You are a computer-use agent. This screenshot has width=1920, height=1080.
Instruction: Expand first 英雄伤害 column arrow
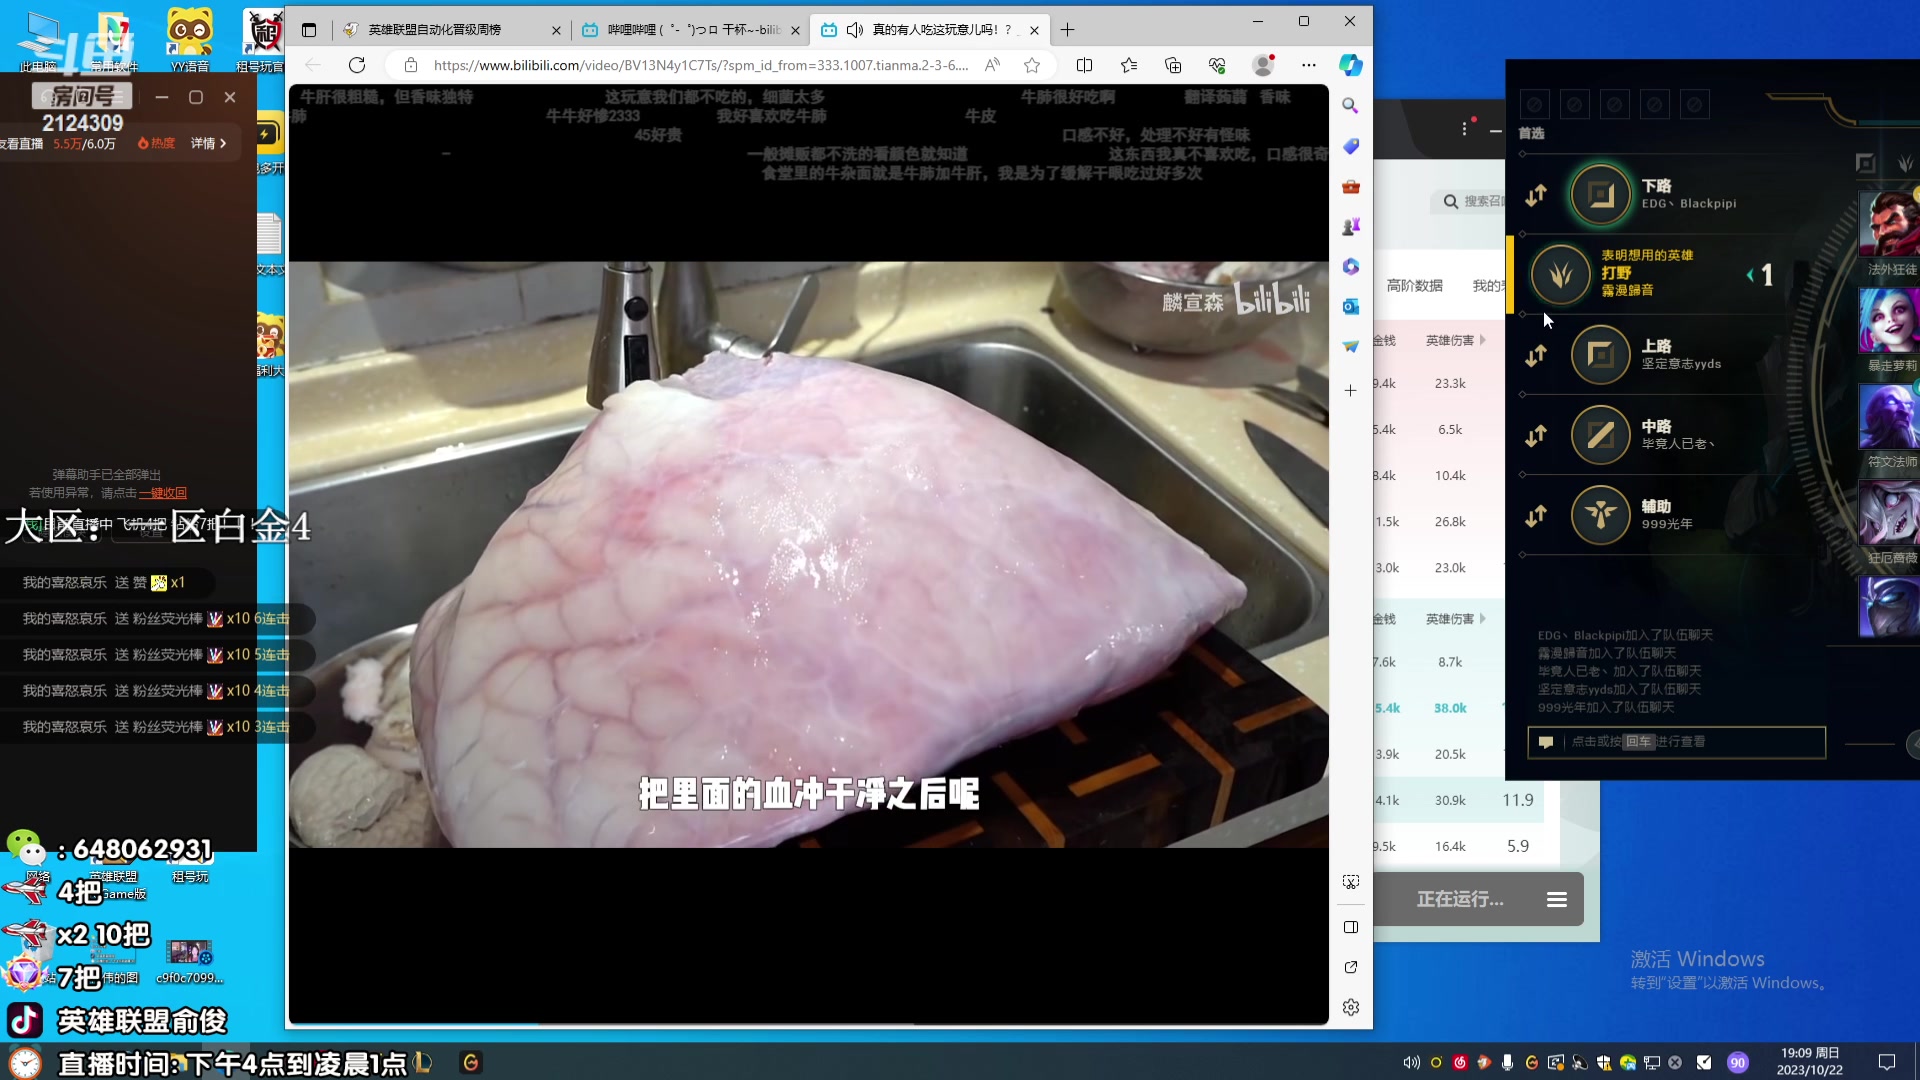[x=1482, y=340]
